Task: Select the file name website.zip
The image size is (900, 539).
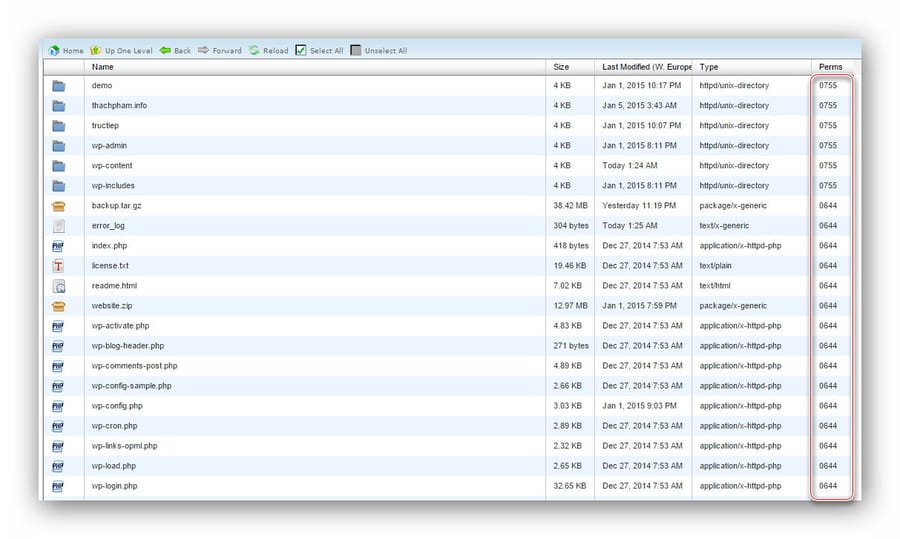Action: [x=111, y=306]
